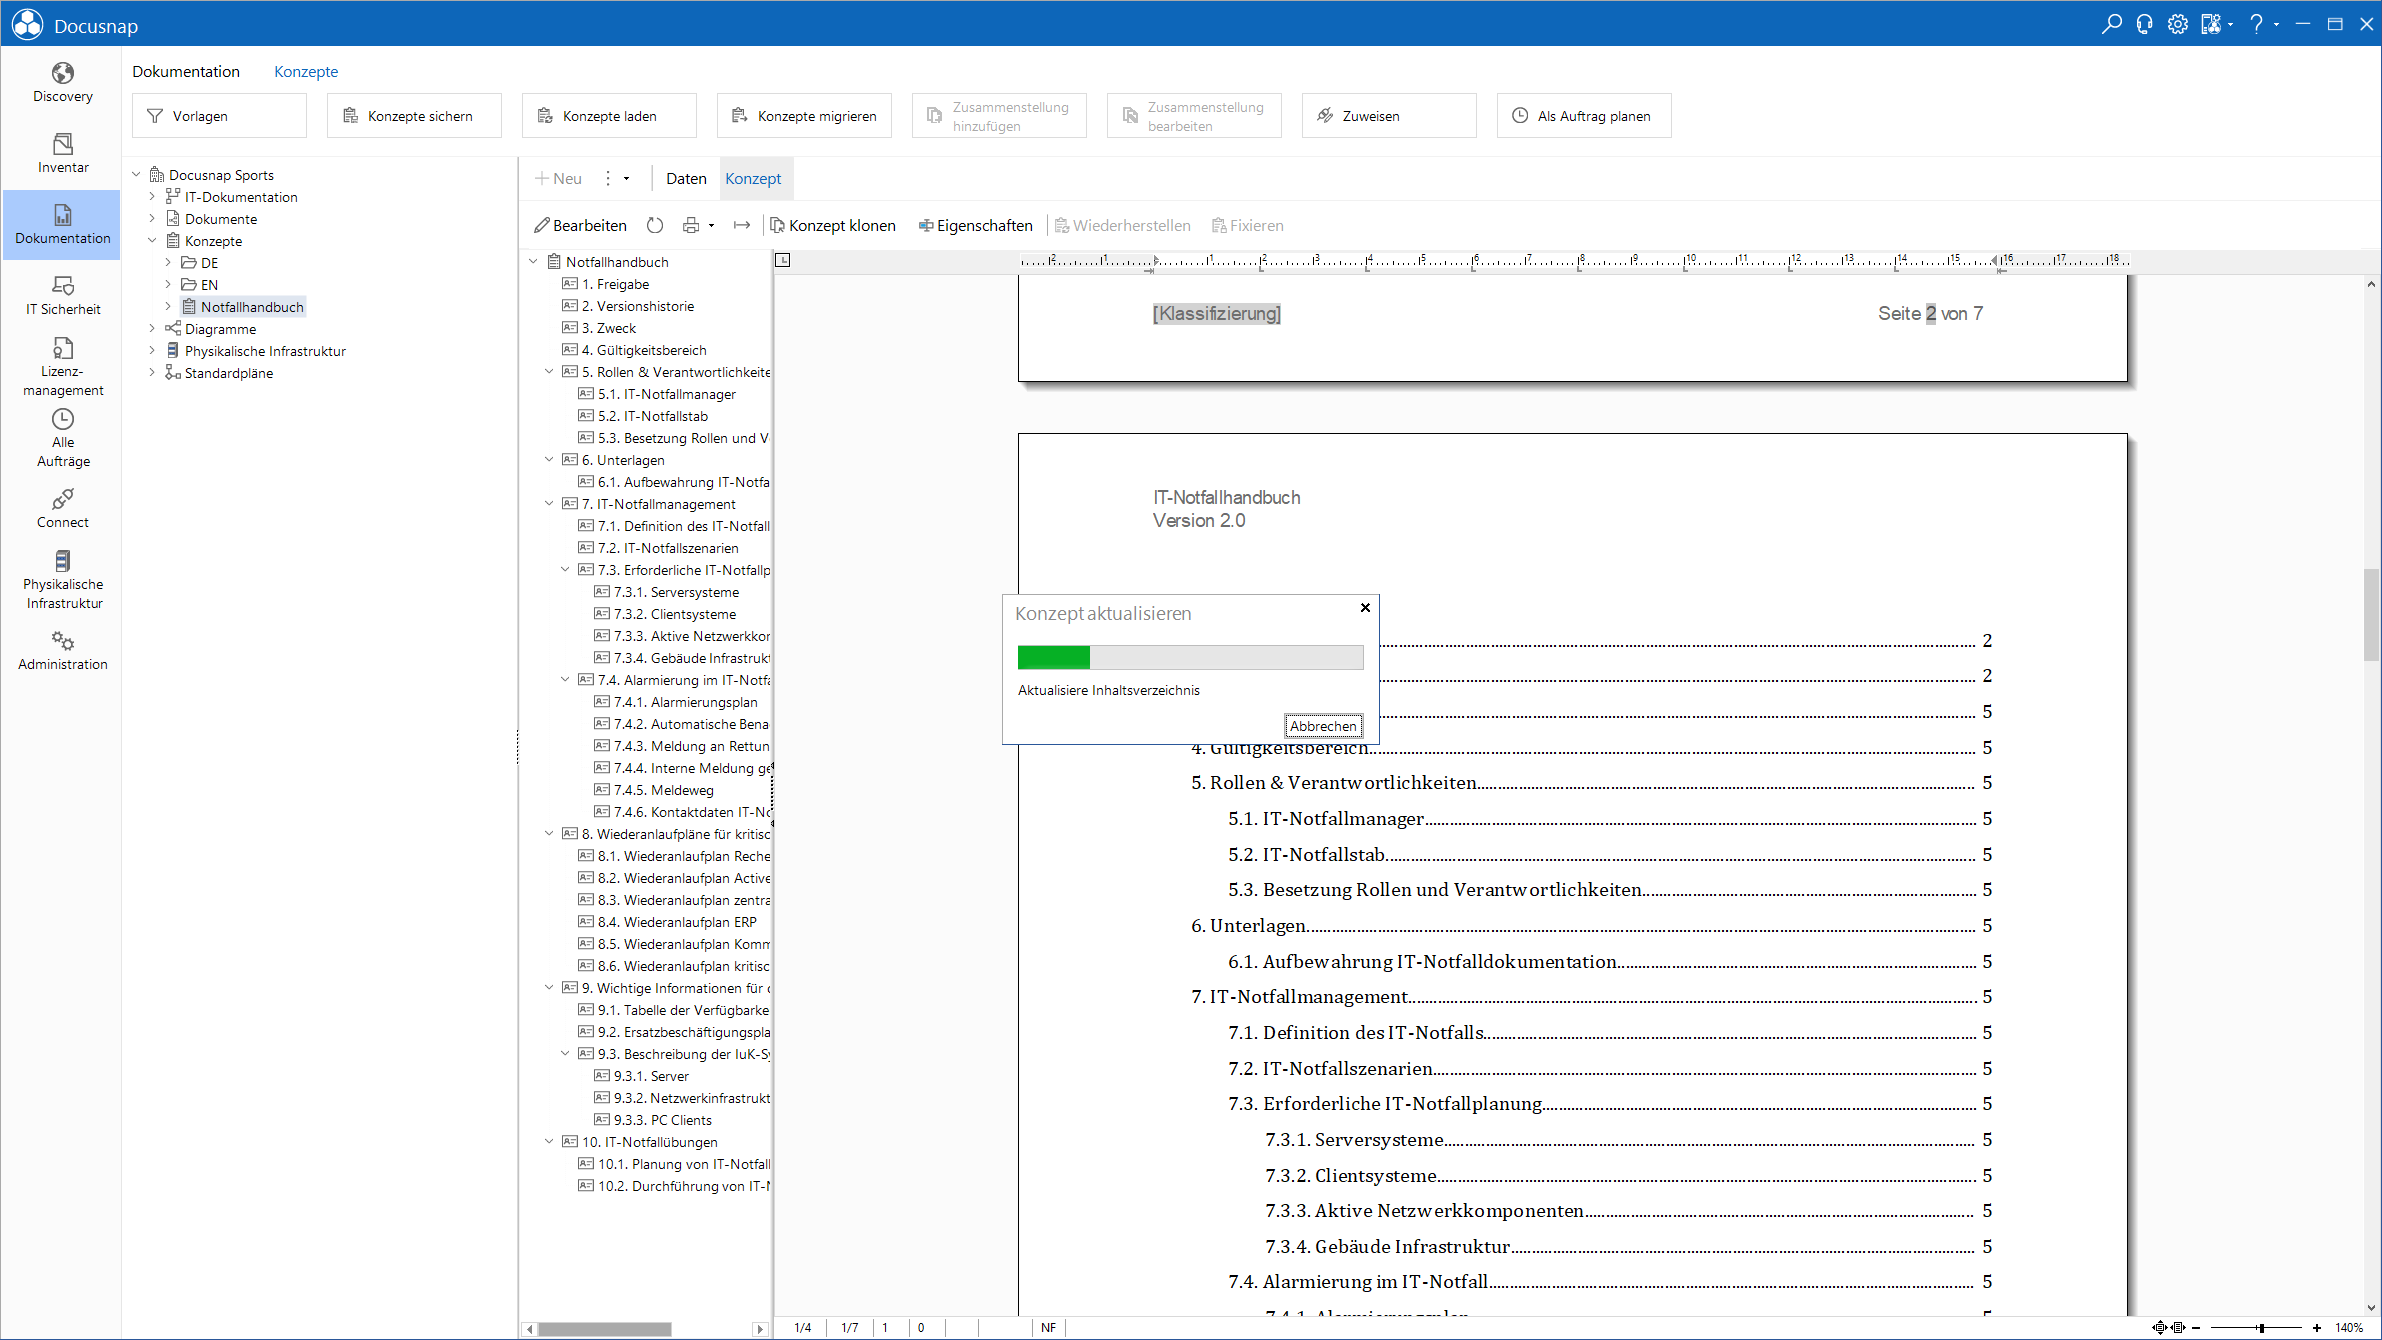Click the zoom slider in the status bar
Viewport: 2382px width, 1340px height.
coord(2260,1328)
